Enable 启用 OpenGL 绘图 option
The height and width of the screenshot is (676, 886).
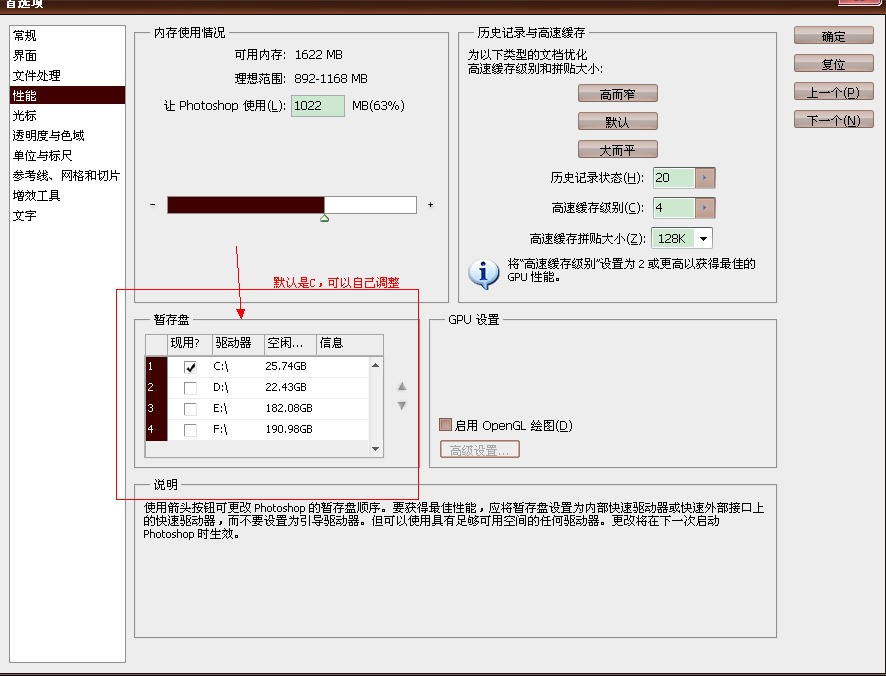pyautogui.click(x=444, y=425)
